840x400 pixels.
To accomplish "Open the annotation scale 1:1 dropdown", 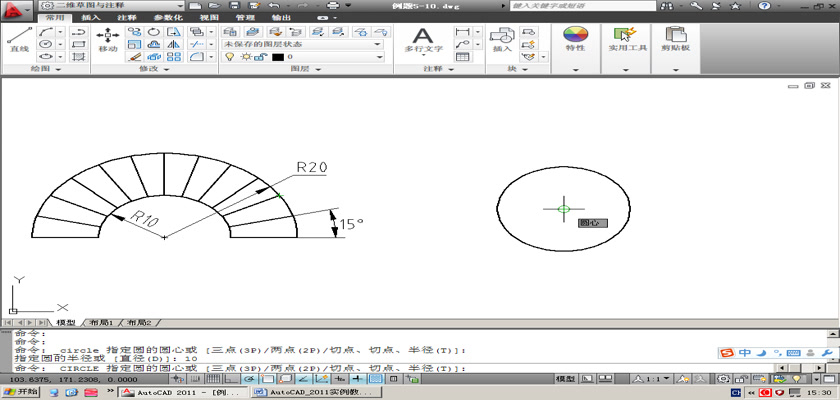I will (x=653, y=379).
